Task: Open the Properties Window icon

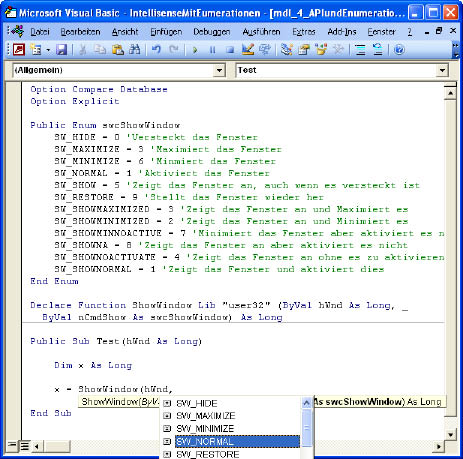Action: [x=304, y=50]
